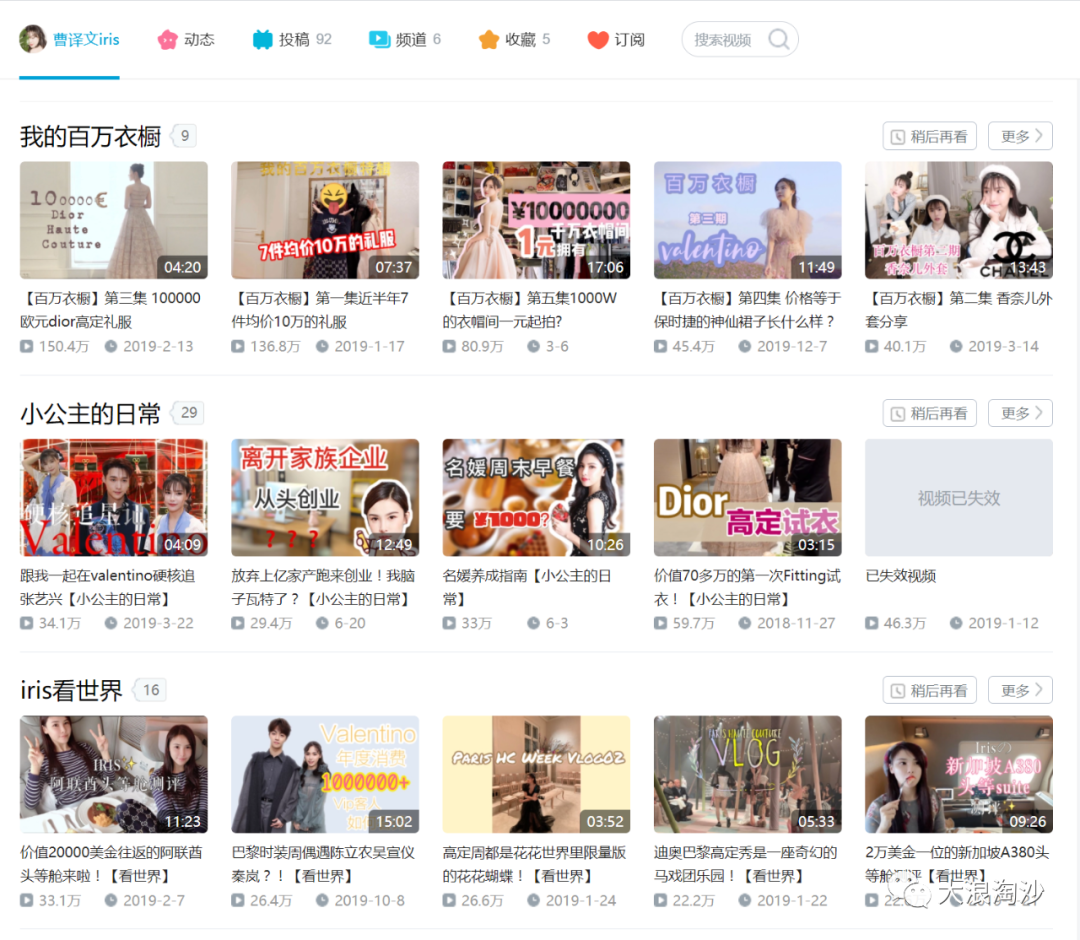Open the Dior Haute Couture 04:20 thumbnail
The width and height of the screenshot is (1080, 940).
tap(114, 220)
